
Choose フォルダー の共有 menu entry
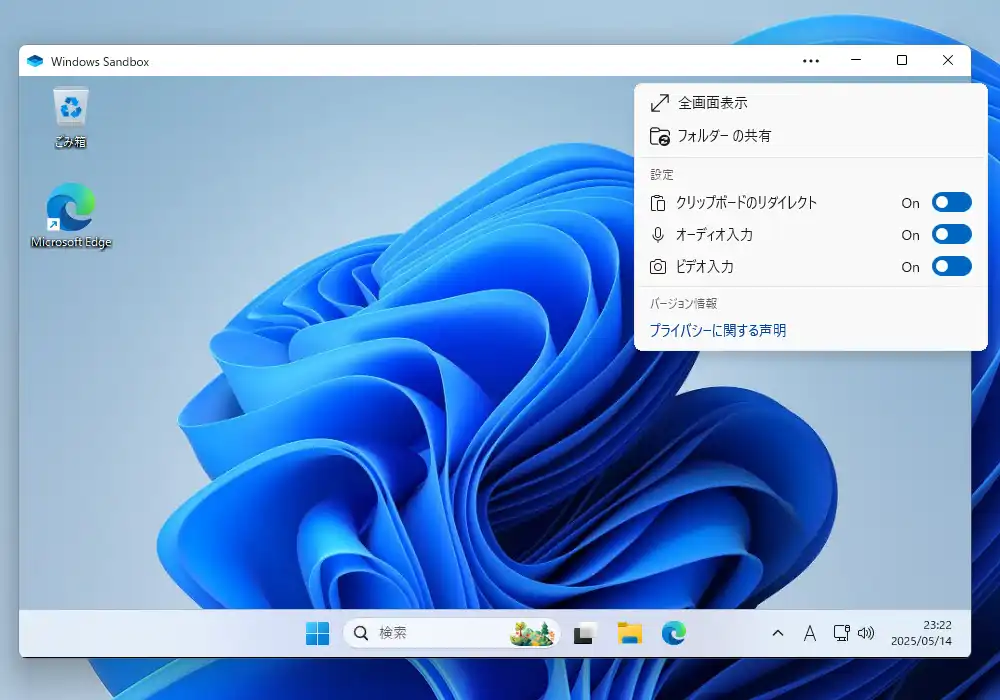coord(811,136)
